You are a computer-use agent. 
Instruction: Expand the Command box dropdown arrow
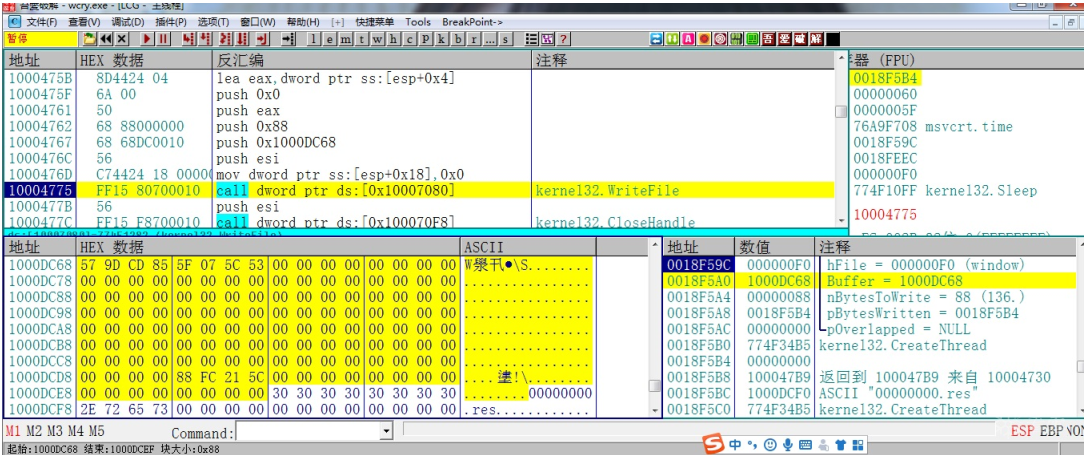[386, 433]
